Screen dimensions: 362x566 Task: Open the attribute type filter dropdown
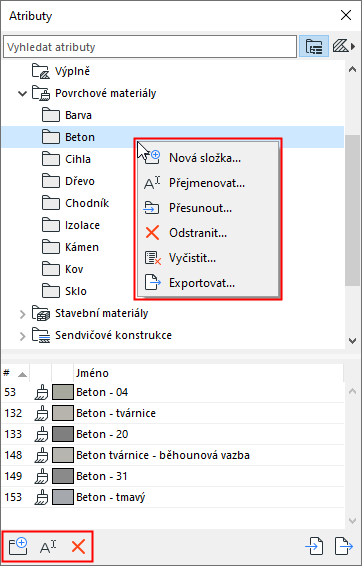pyautogui.click(x=344, y=47)
